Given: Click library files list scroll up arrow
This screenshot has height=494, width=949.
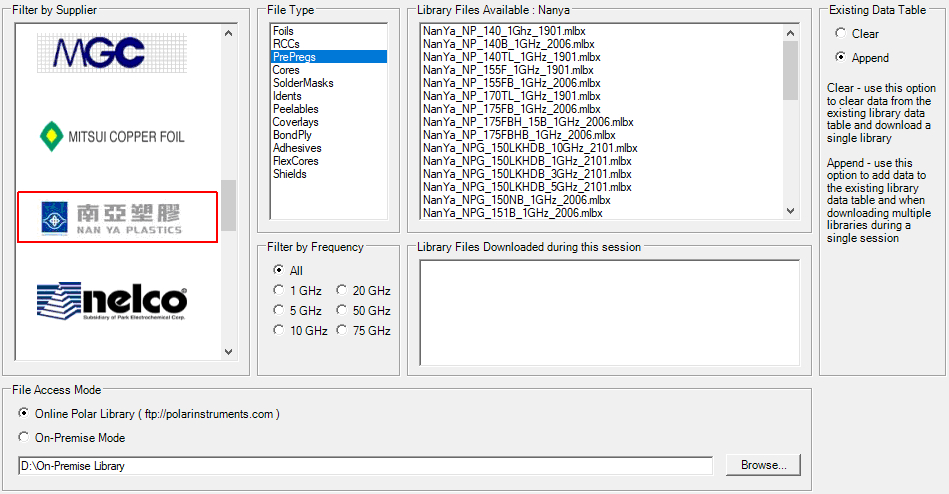Looking at the screenshot, I should (x=790, y=33).
